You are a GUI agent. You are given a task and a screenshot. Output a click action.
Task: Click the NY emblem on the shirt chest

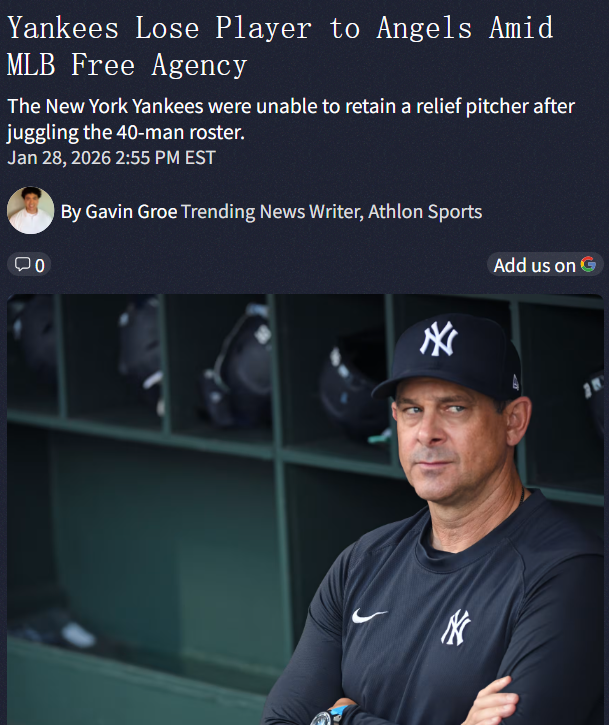click(x=456, y=627)
